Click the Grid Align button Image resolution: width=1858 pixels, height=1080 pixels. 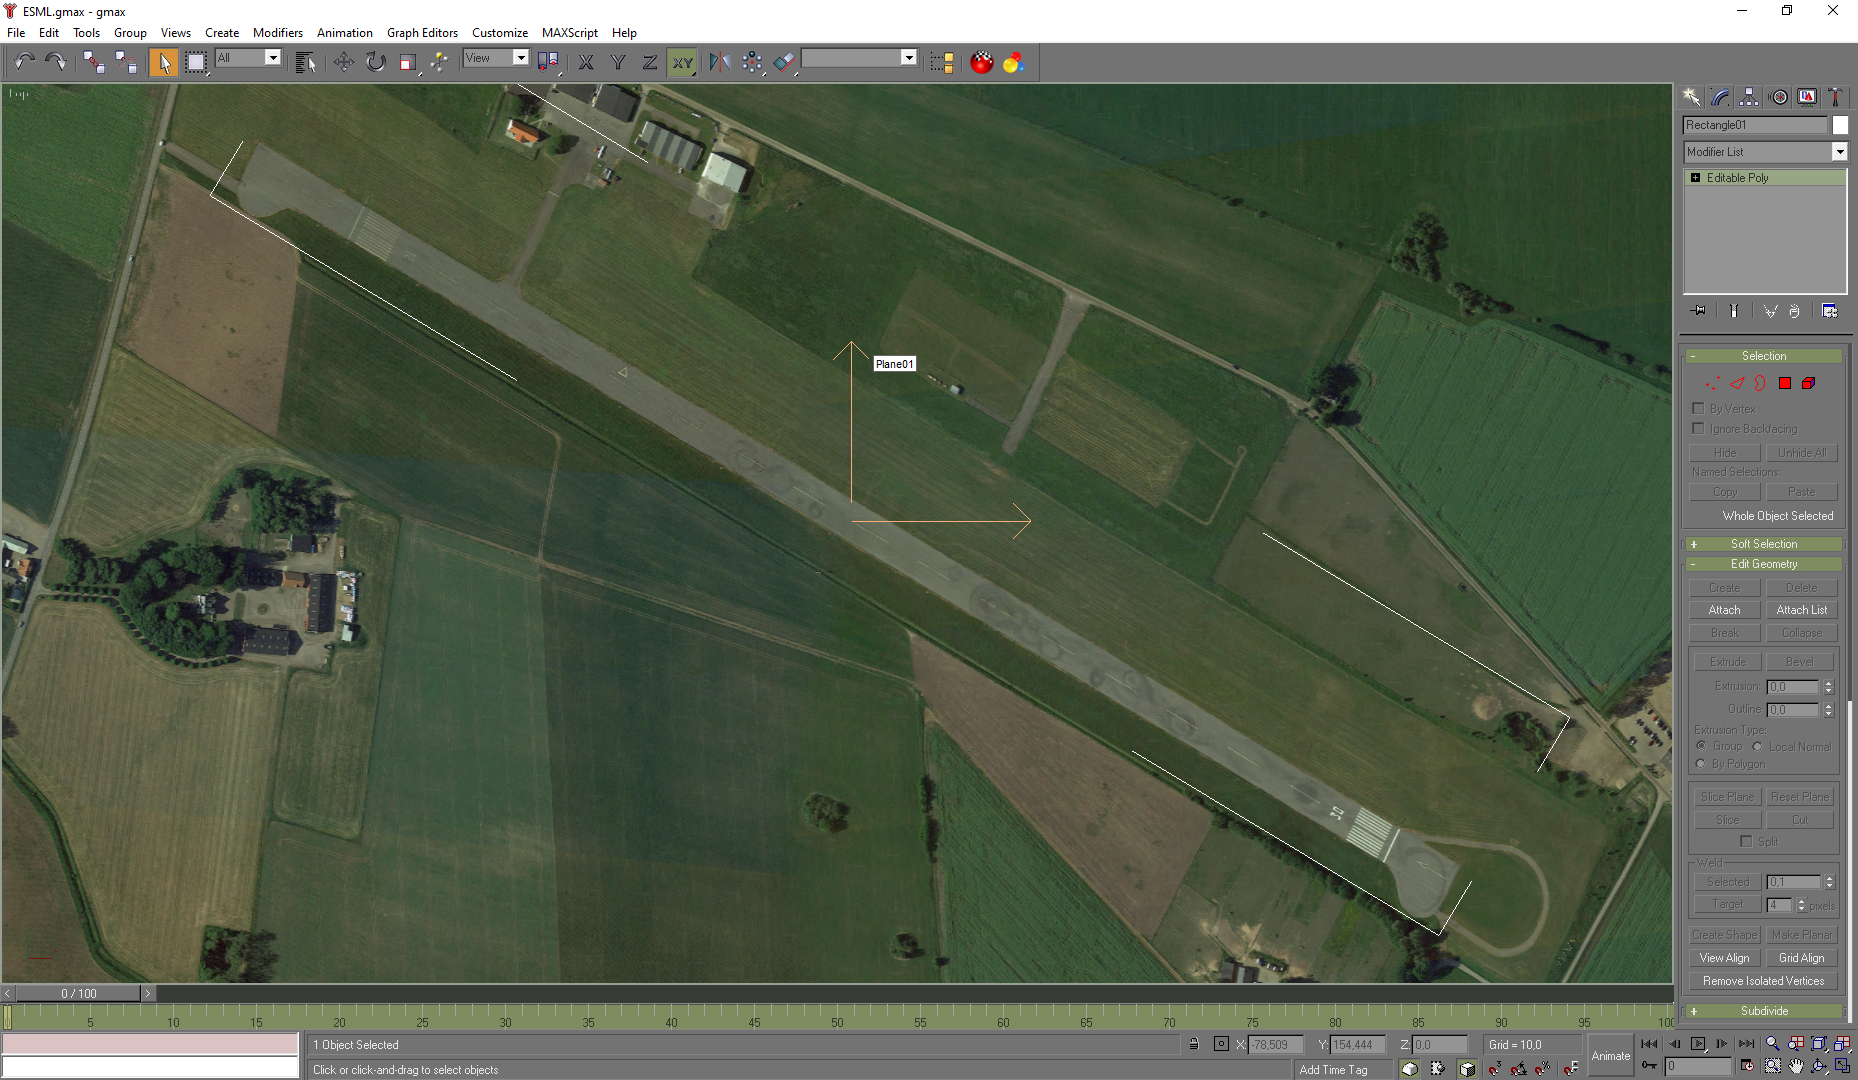[x=1801, y=958]
